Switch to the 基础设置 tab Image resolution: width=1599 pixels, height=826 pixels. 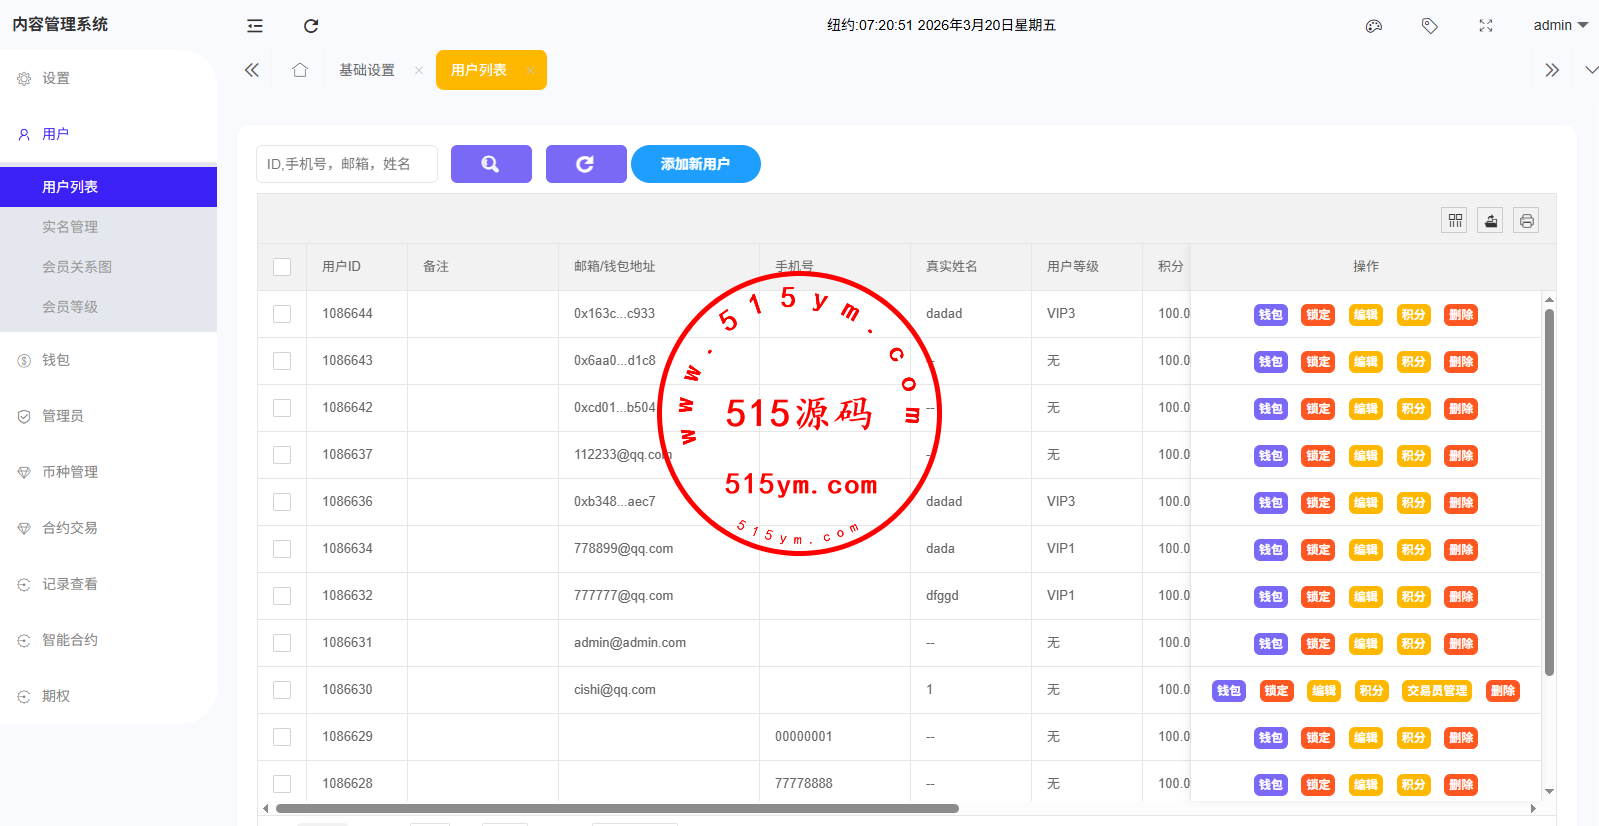367,70
